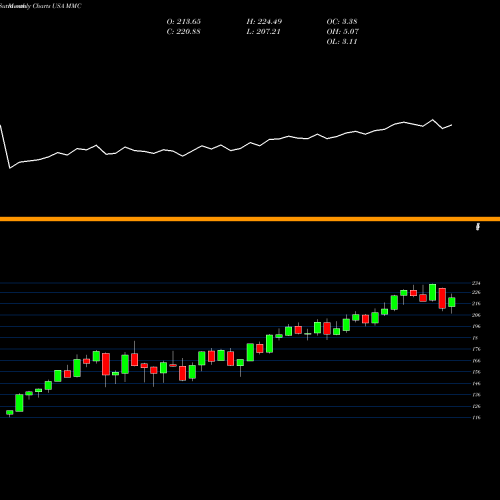
Task: Click the last green candlestick on the right
Action: coord(452,302)
